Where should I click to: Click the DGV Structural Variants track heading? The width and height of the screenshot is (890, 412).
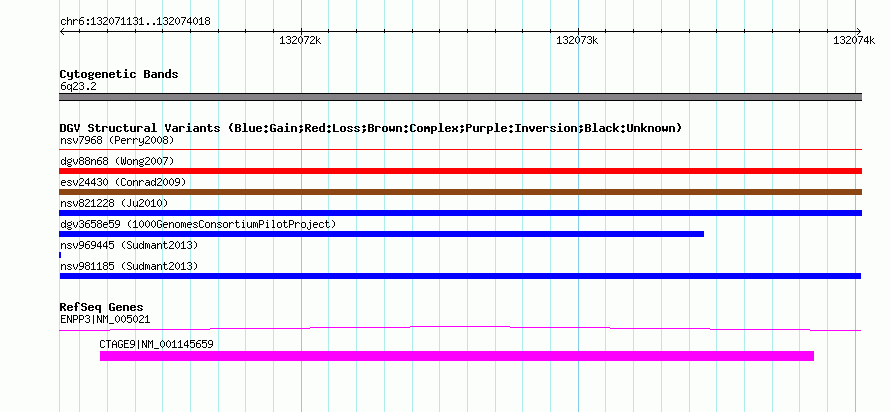(370, 128)
